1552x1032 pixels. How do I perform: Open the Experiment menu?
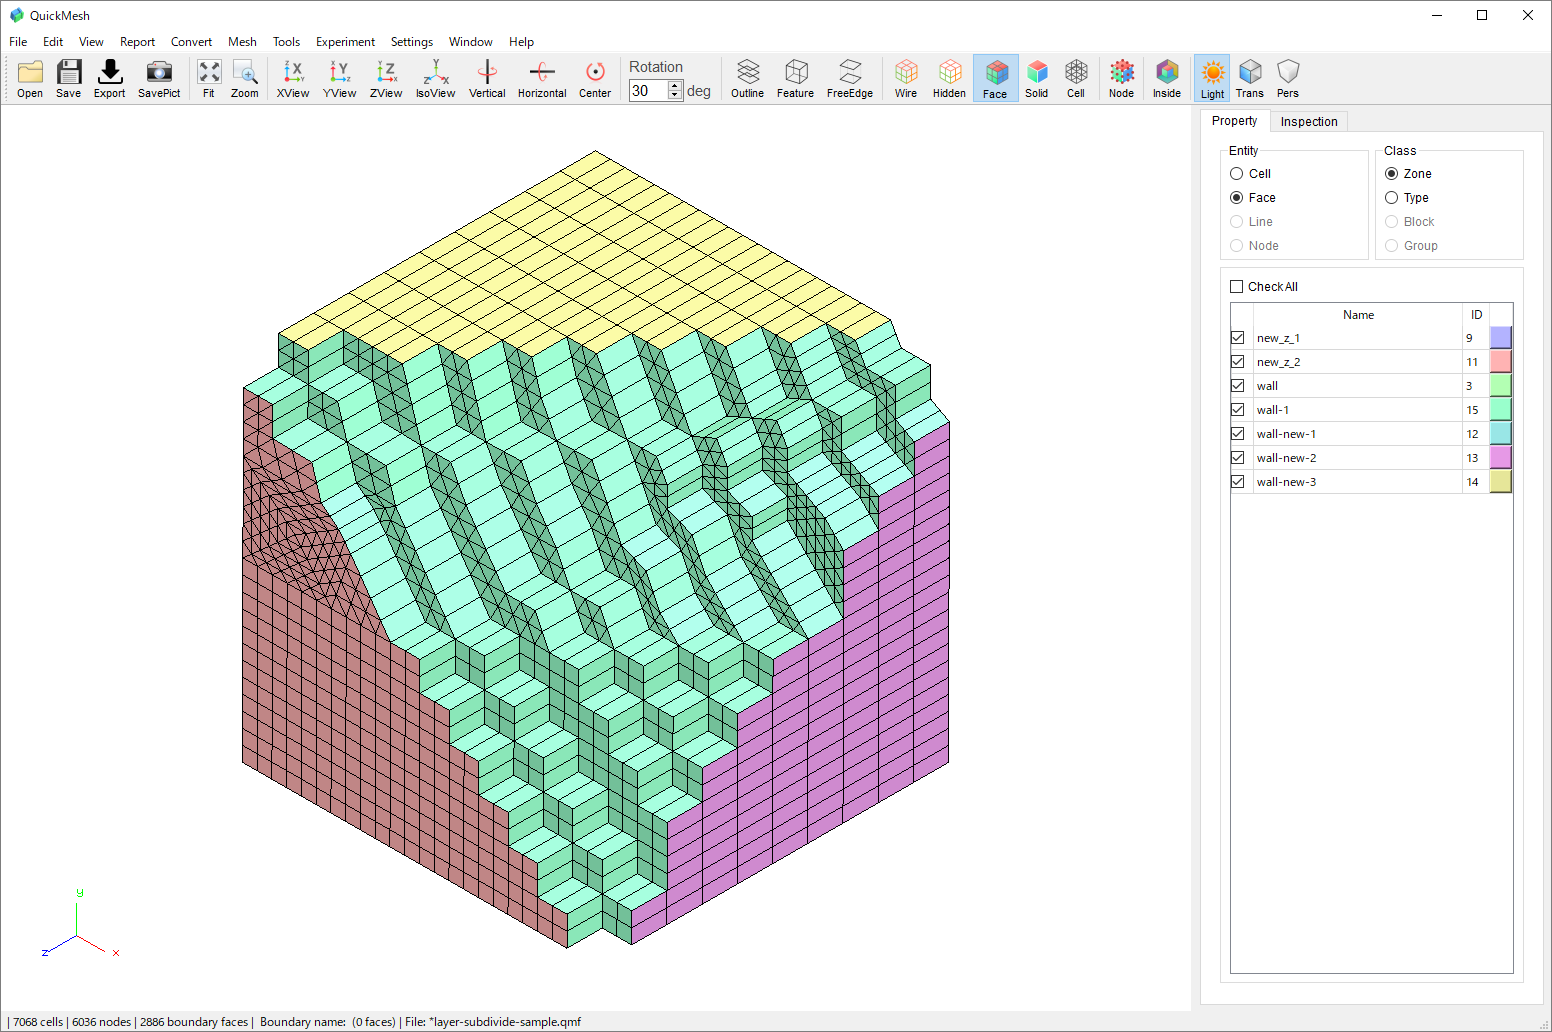click(x=345, y=42)
